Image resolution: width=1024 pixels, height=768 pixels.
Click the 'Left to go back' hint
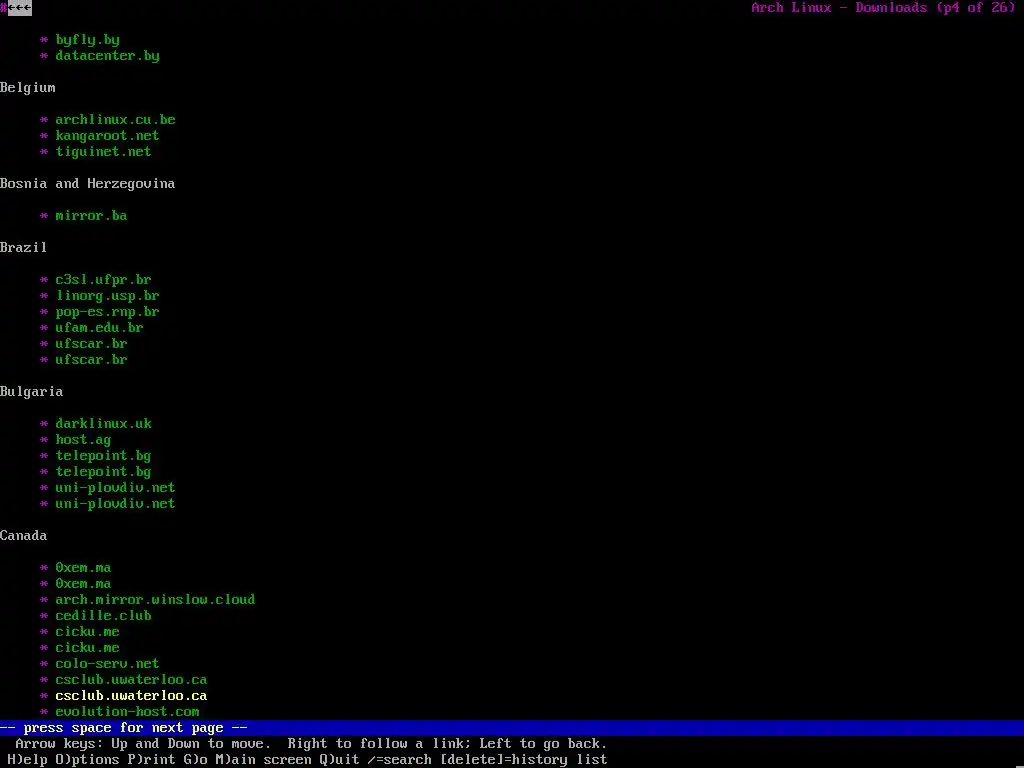[543, 744]
